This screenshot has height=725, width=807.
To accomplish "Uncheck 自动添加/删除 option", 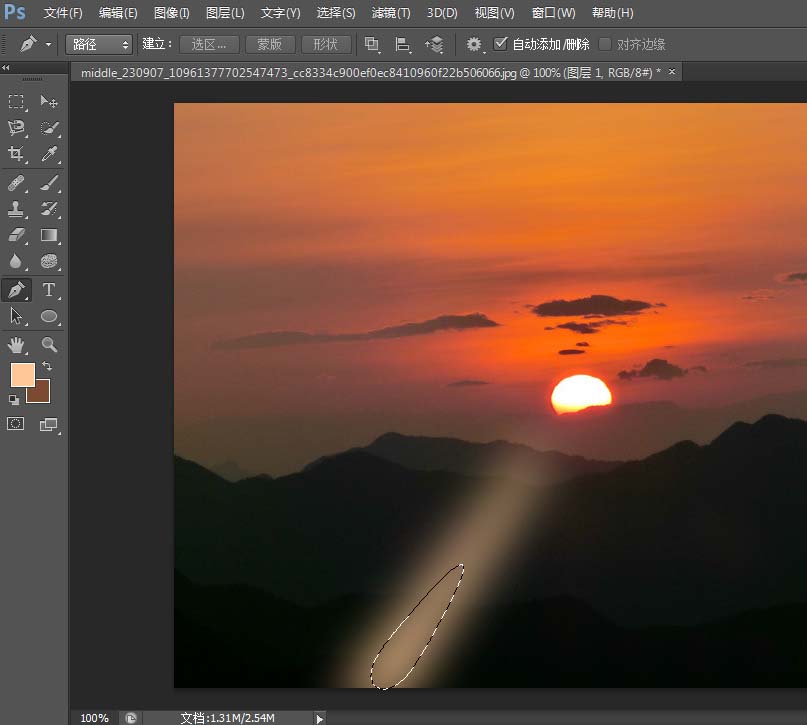I will 501,44.
